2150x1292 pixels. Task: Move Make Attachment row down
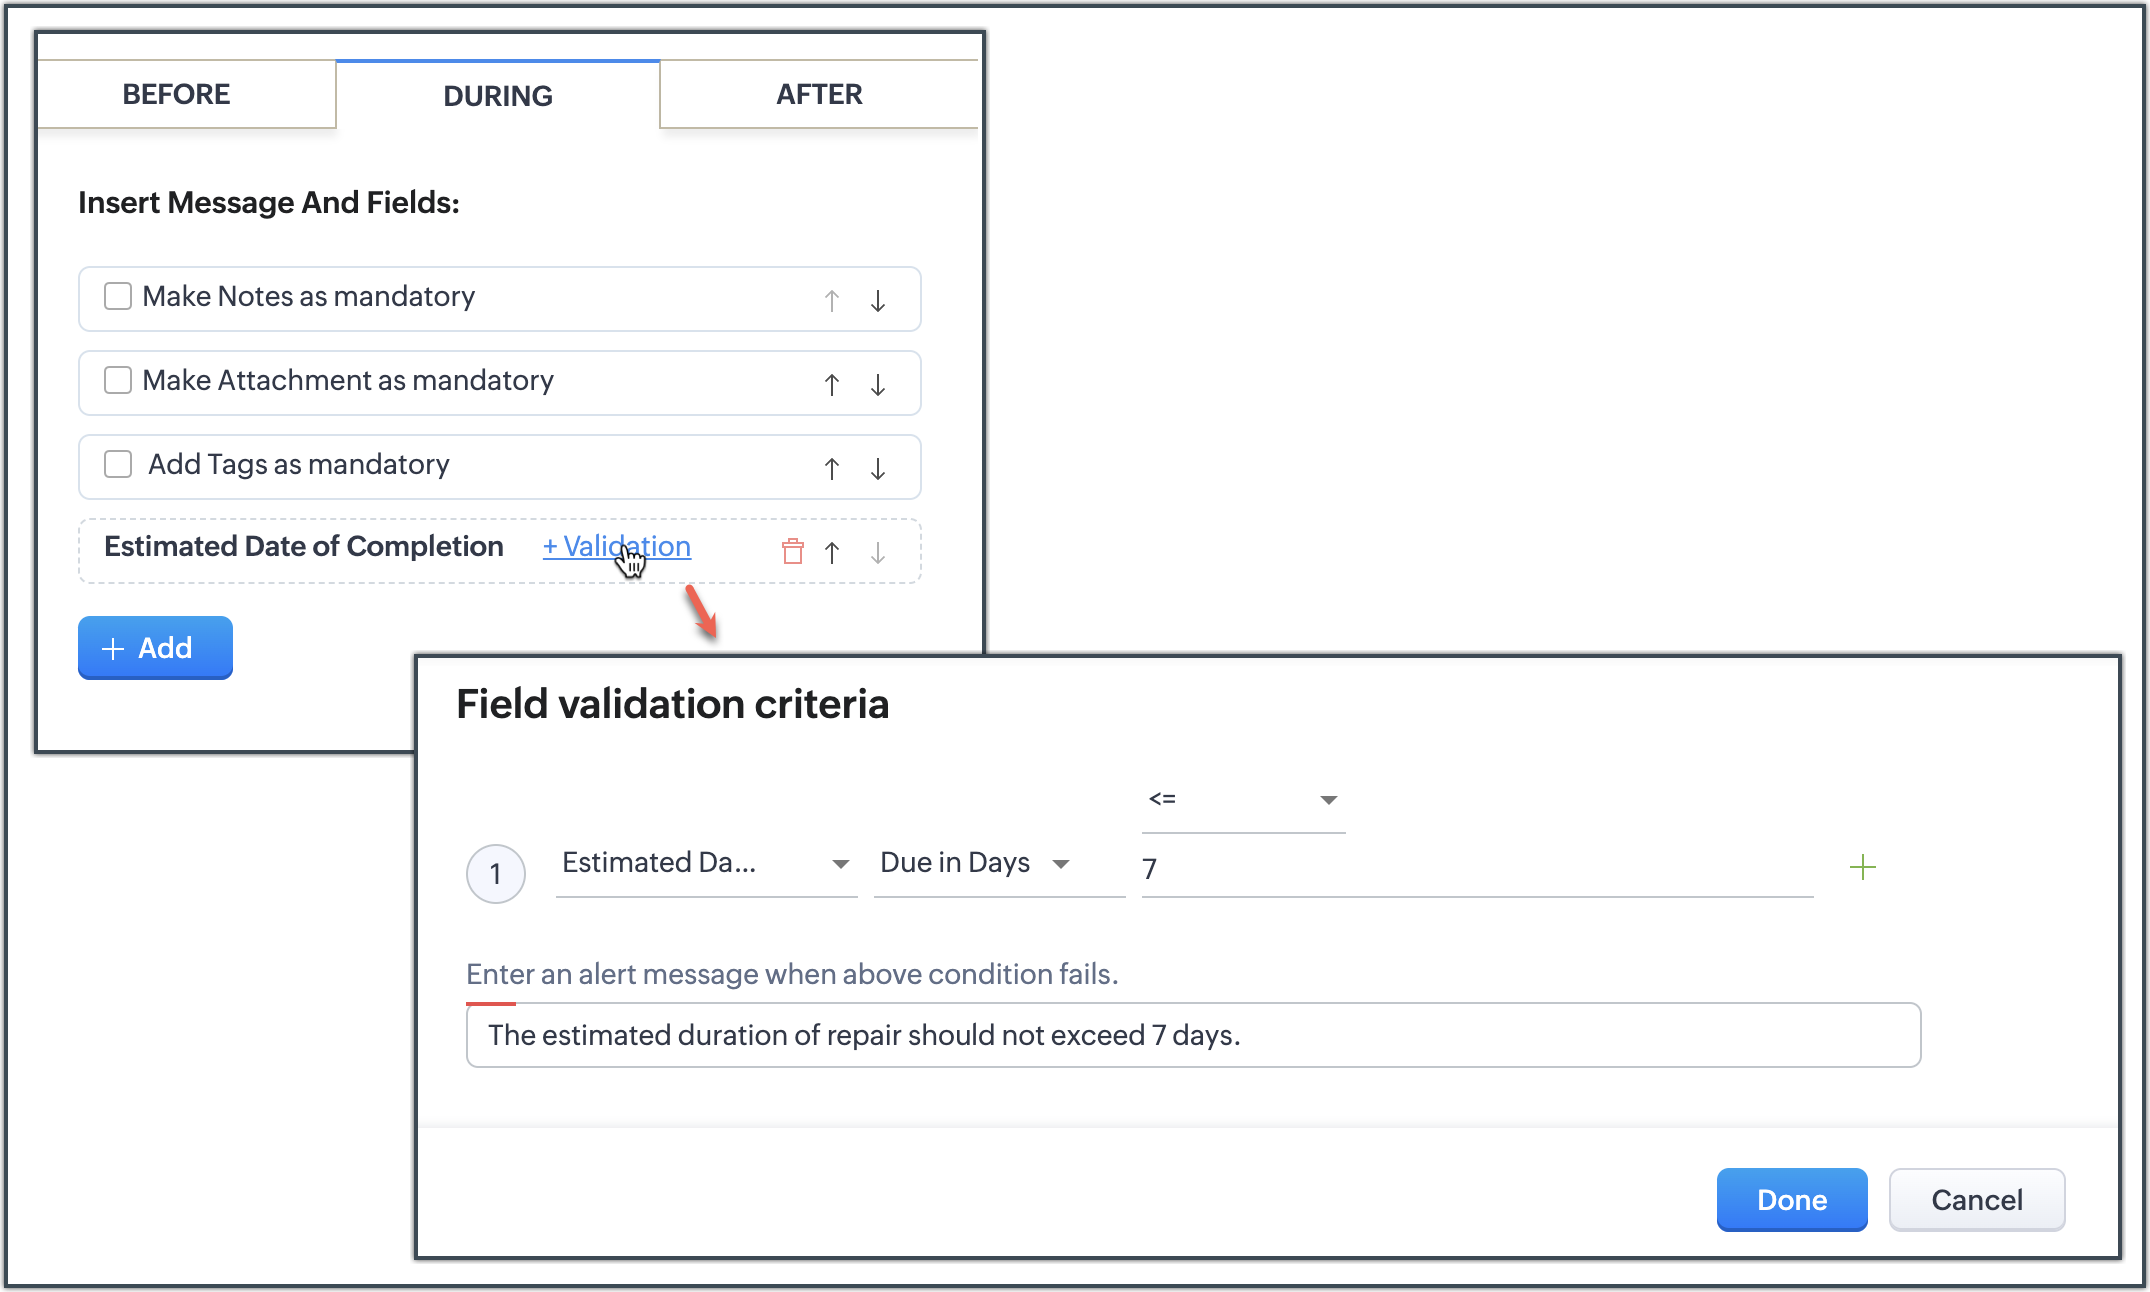click(877, 384)
